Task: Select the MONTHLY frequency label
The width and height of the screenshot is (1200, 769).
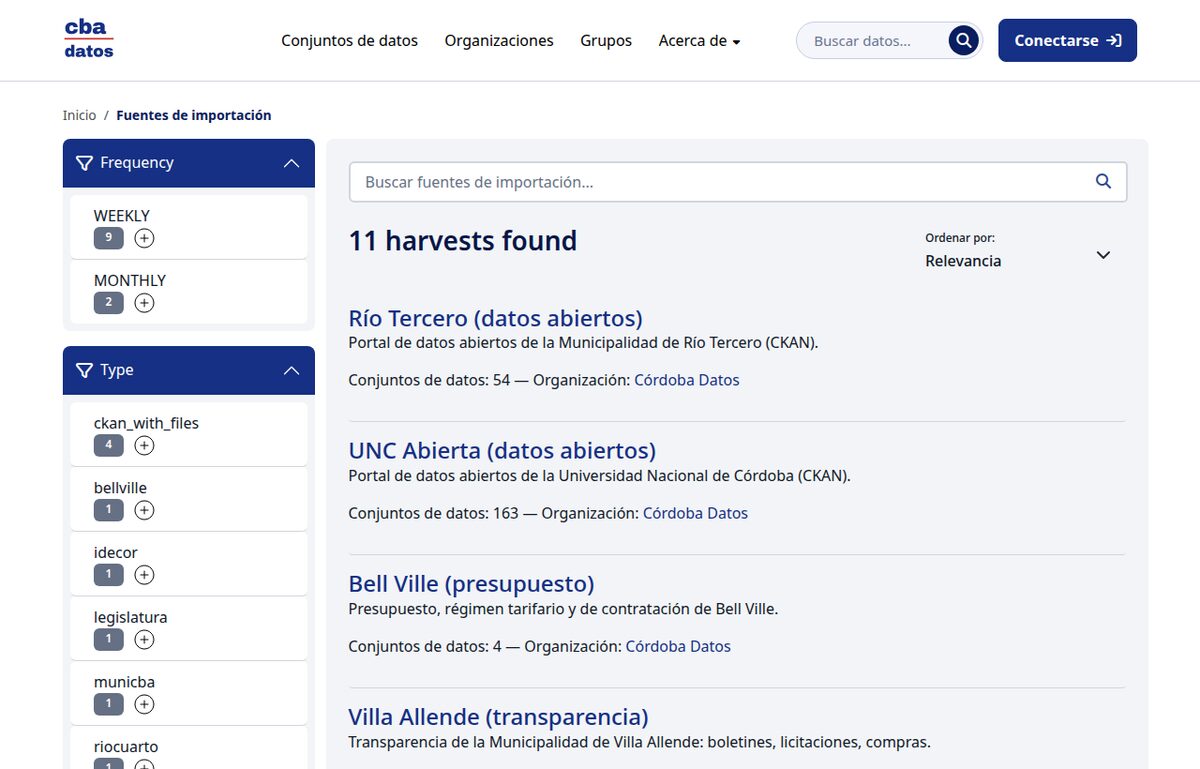Action: pos(130,281)
